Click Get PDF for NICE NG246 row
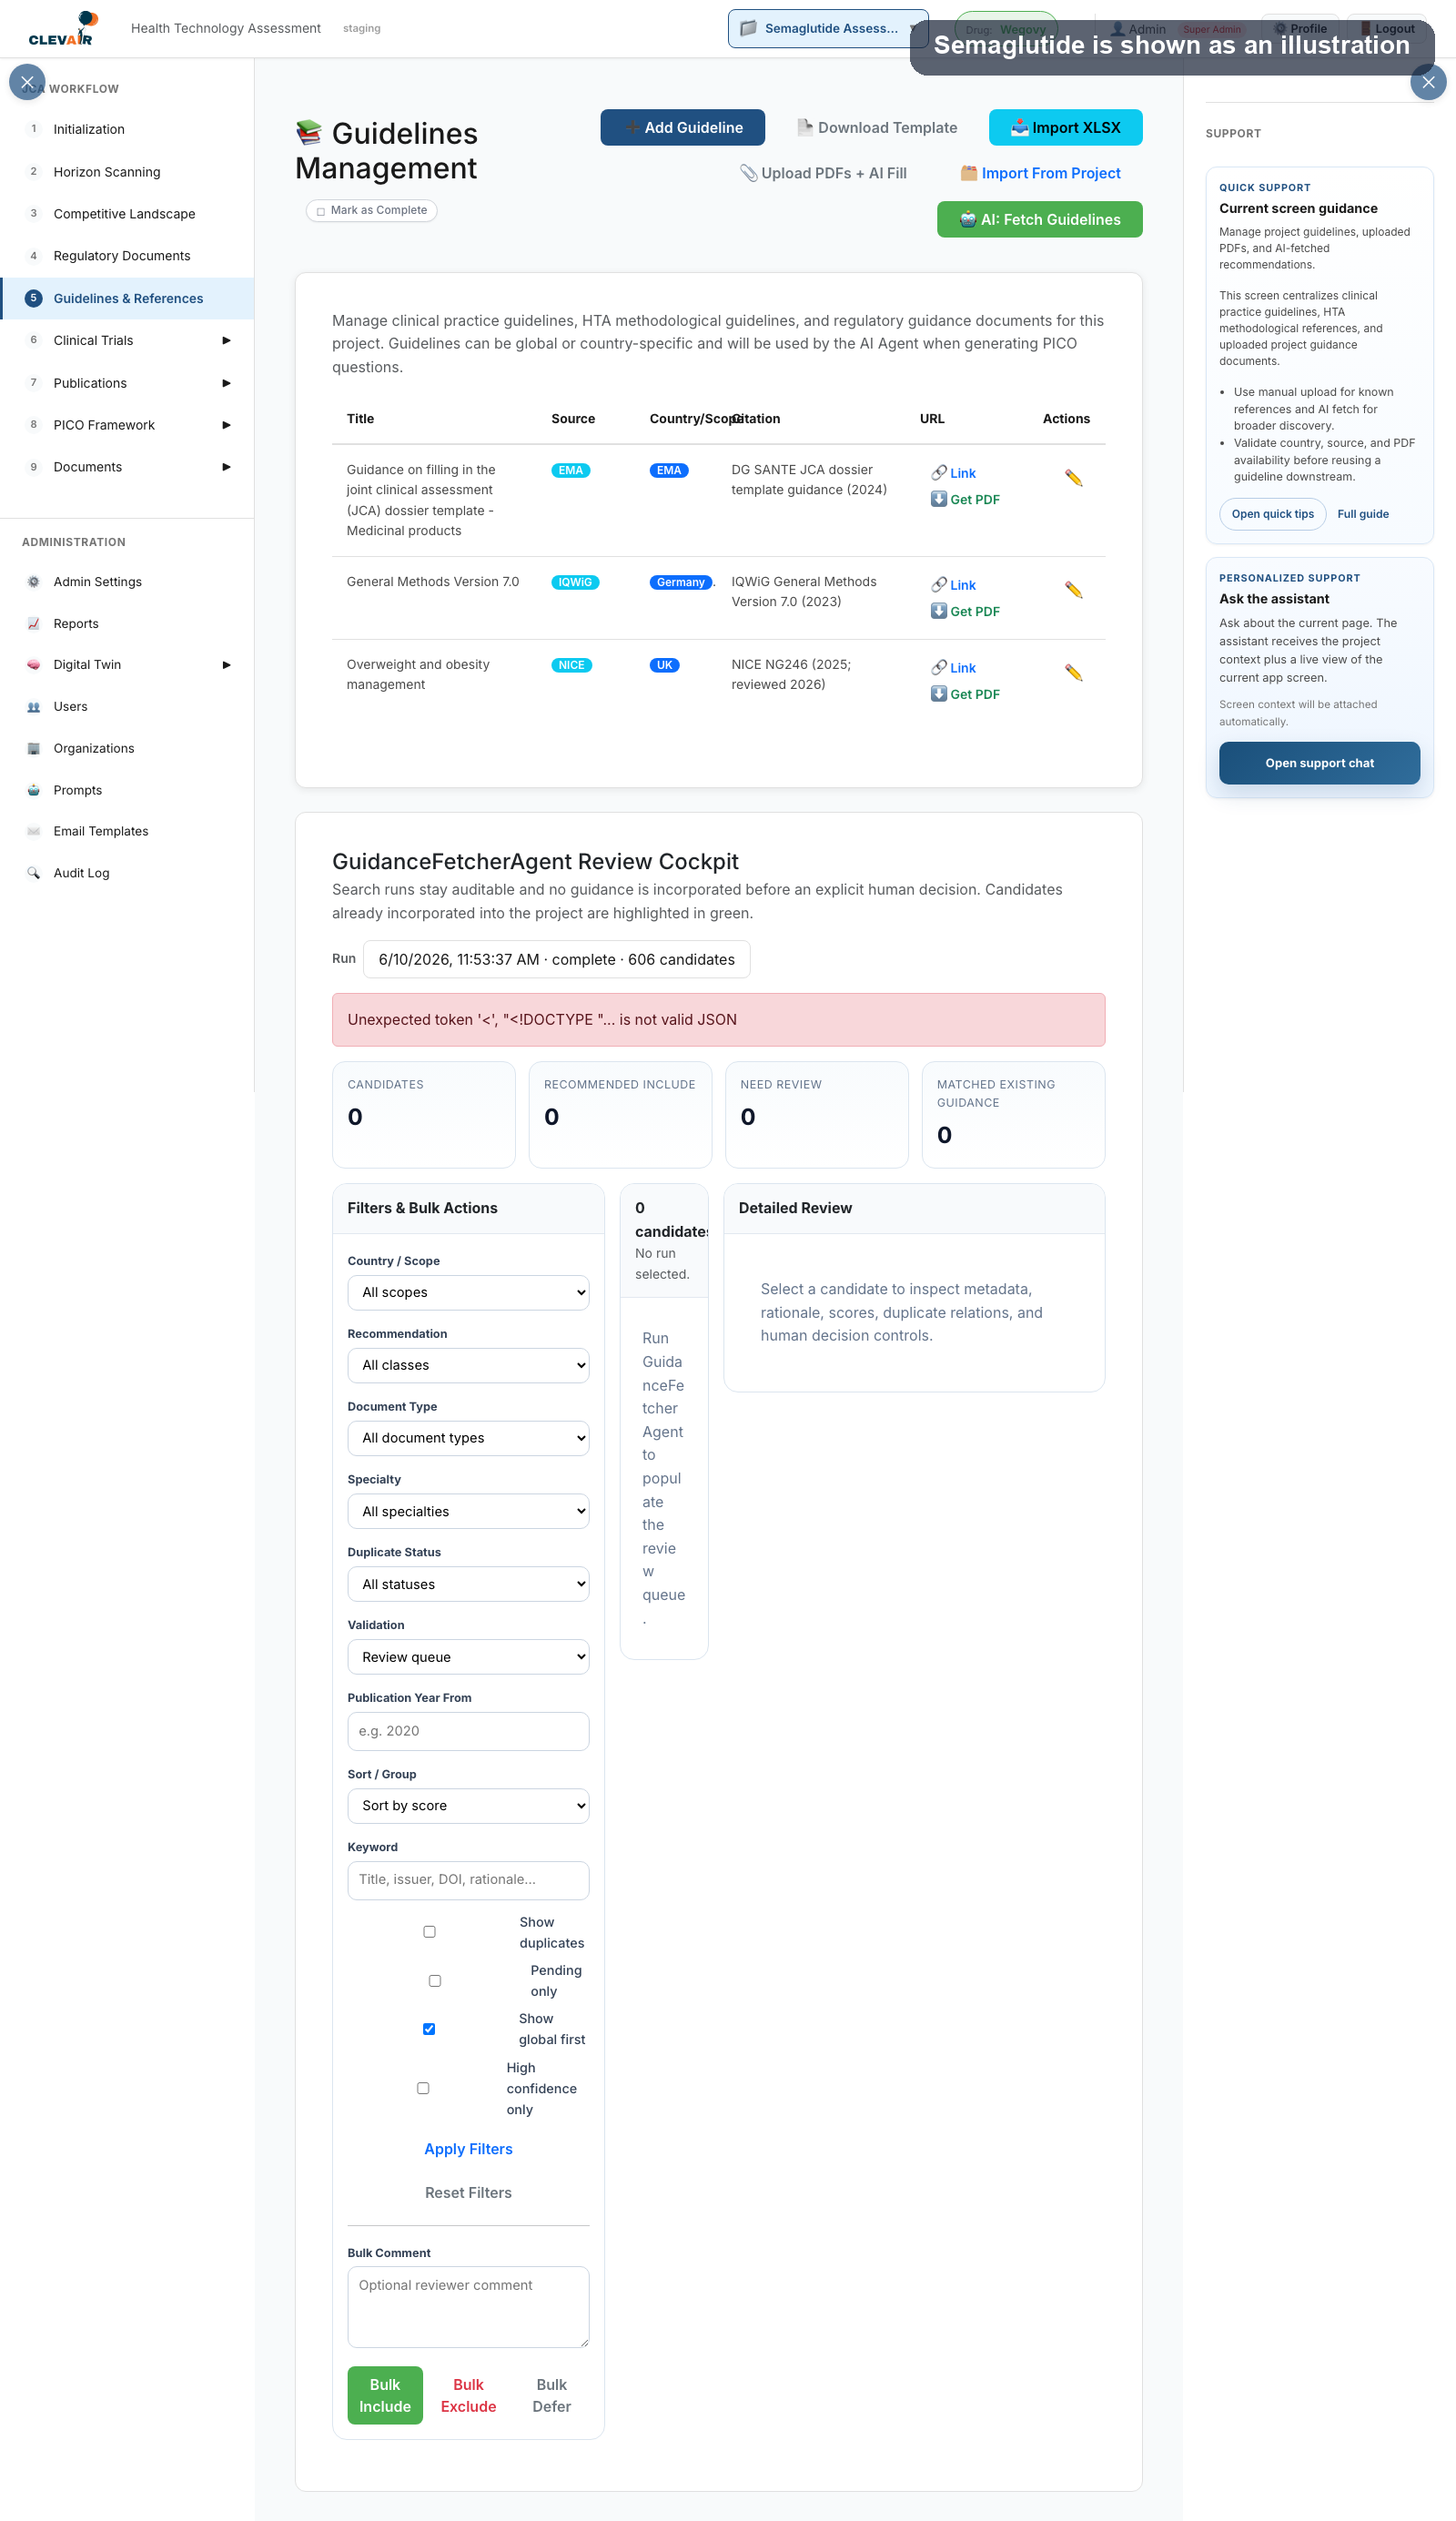 click(x=965, y=695)
